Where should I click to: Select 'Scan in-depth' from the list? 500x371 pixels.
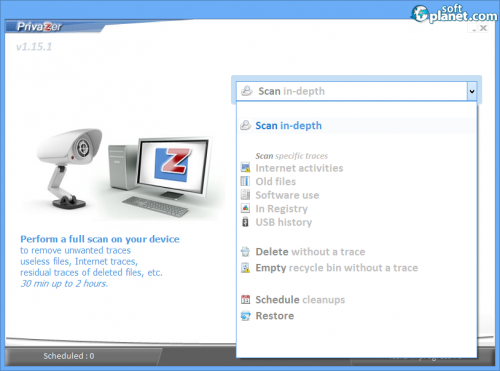[357, 126]
